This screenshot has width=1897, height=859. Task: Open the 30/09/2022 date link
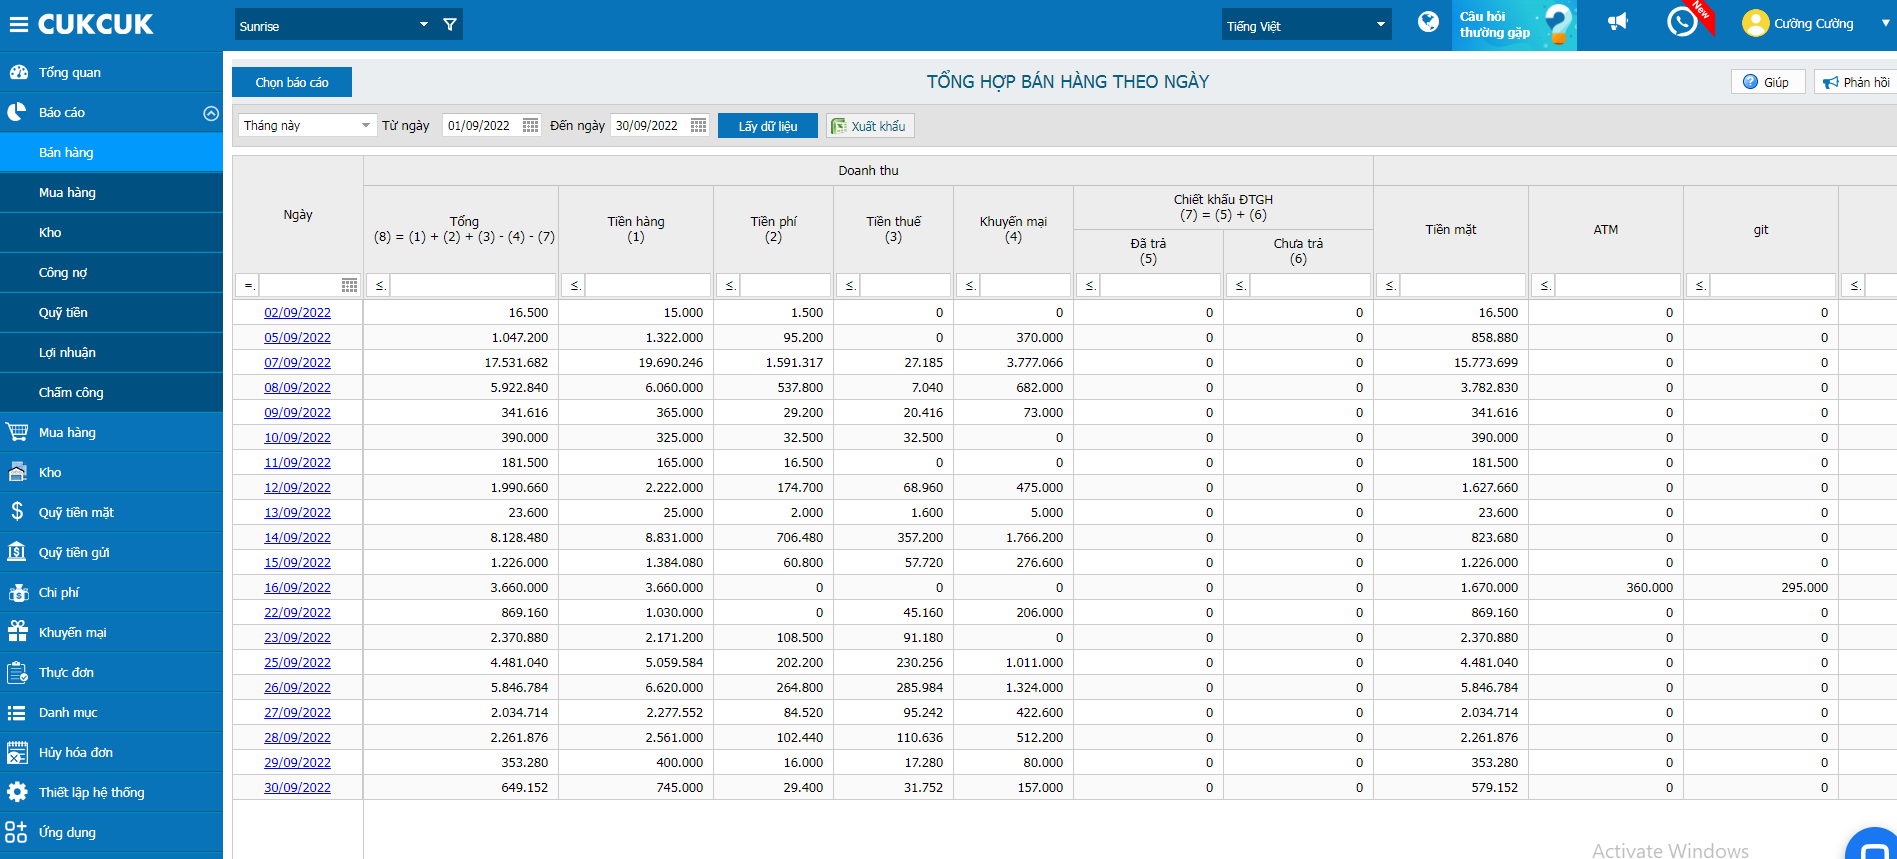click(x=297, y=787)
